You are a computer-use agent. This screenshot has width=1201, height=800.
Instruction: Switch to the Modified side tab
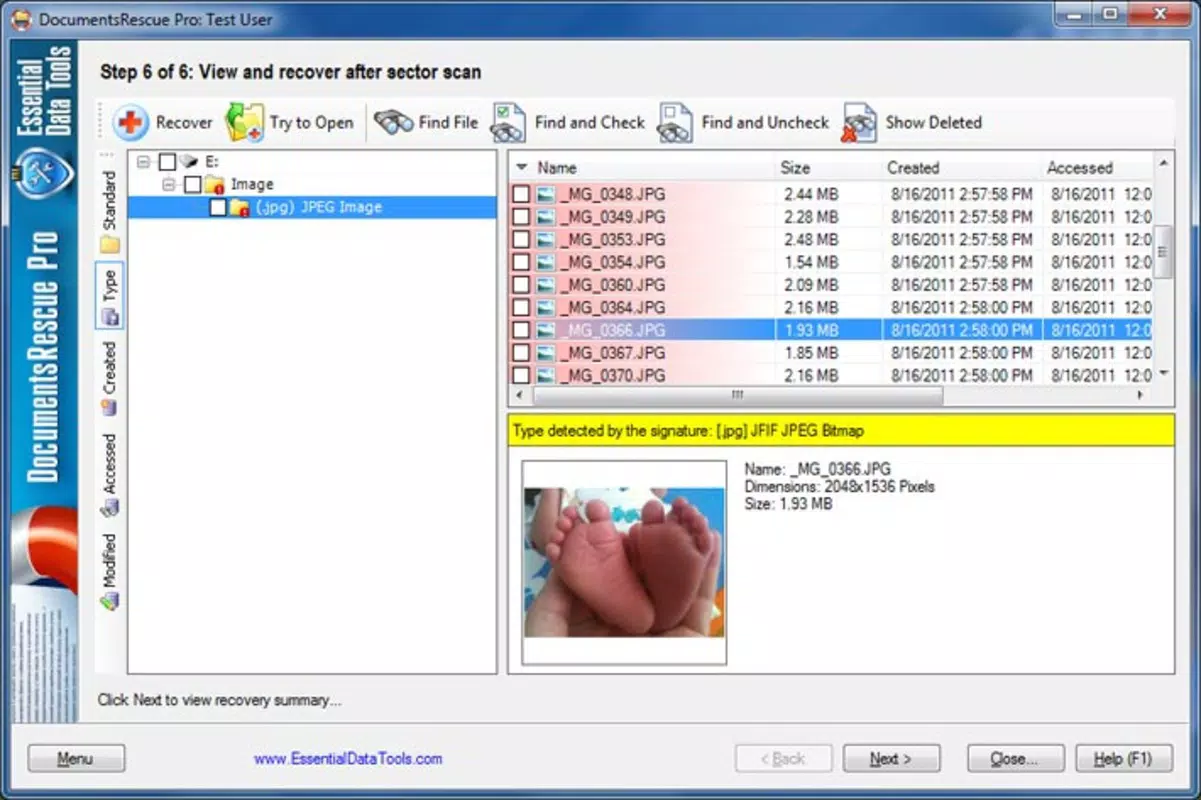pyautogui.click(x=109, y=570)
